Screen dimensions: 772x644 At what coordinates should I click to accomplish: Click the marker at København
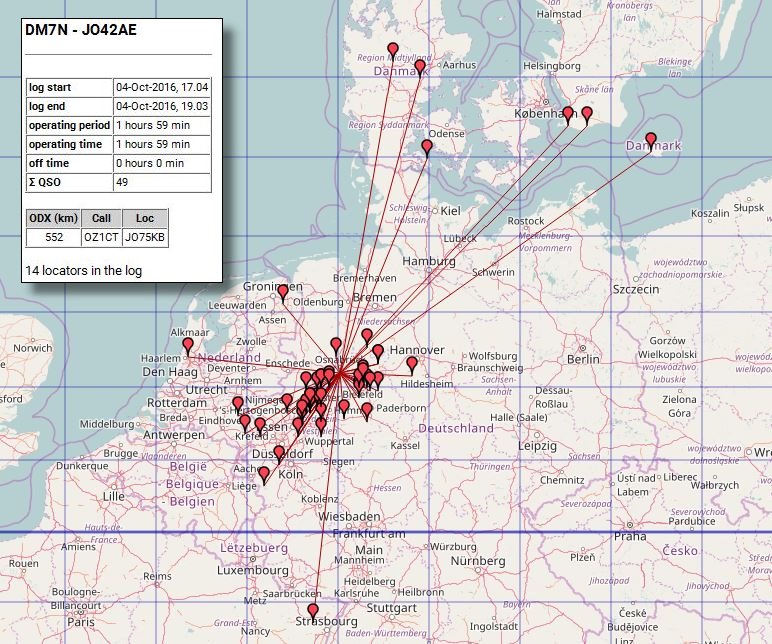click(x=568, y=113)
